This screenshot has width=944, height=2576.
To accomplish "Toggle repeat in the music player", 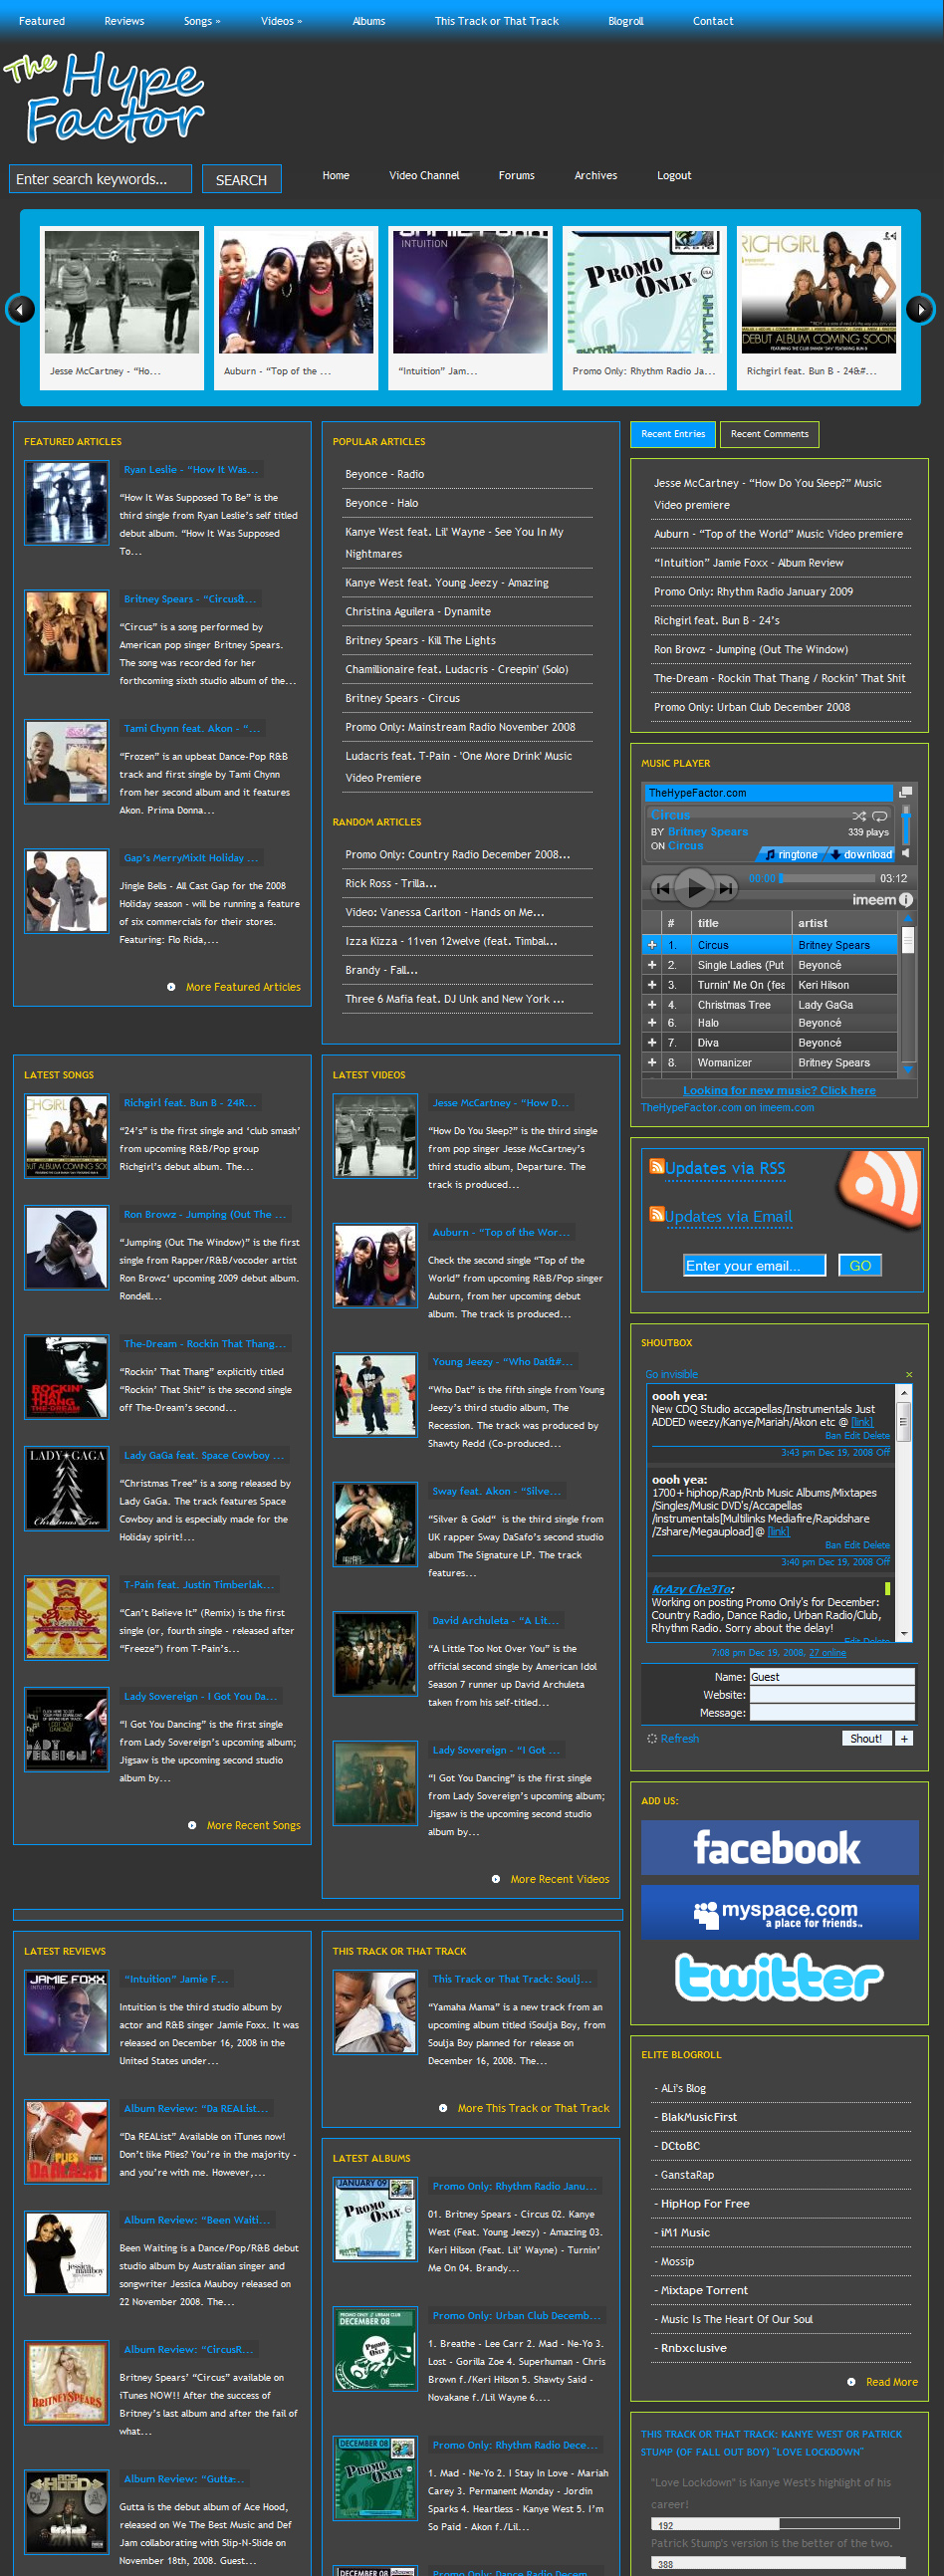I will [x=880, y=816].
